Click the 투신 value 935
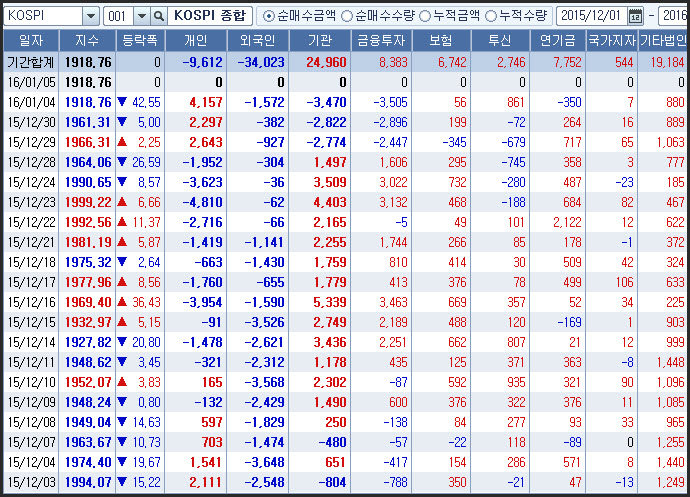Screen dimensions: 690x497 (516, 382)
